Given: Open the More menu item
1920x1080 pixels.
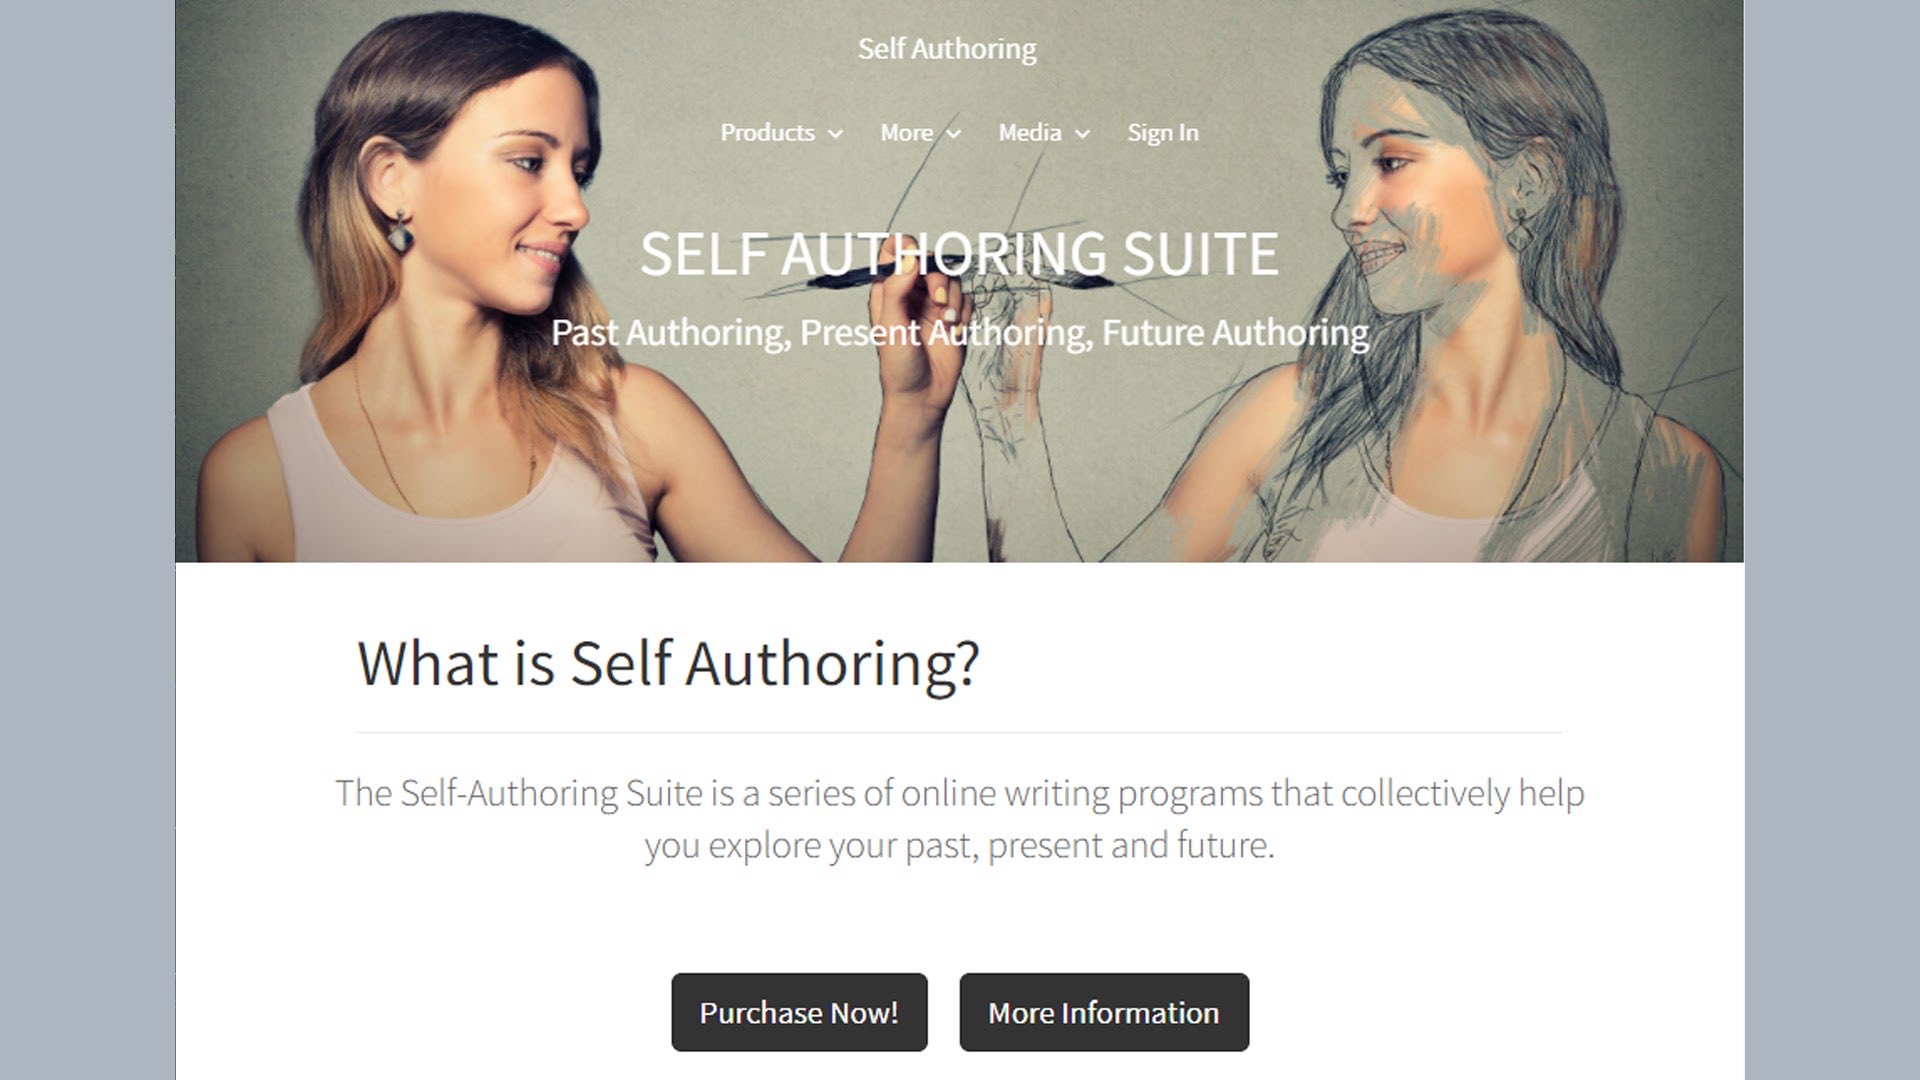Looking at the screenshot, I should [906, 132].
